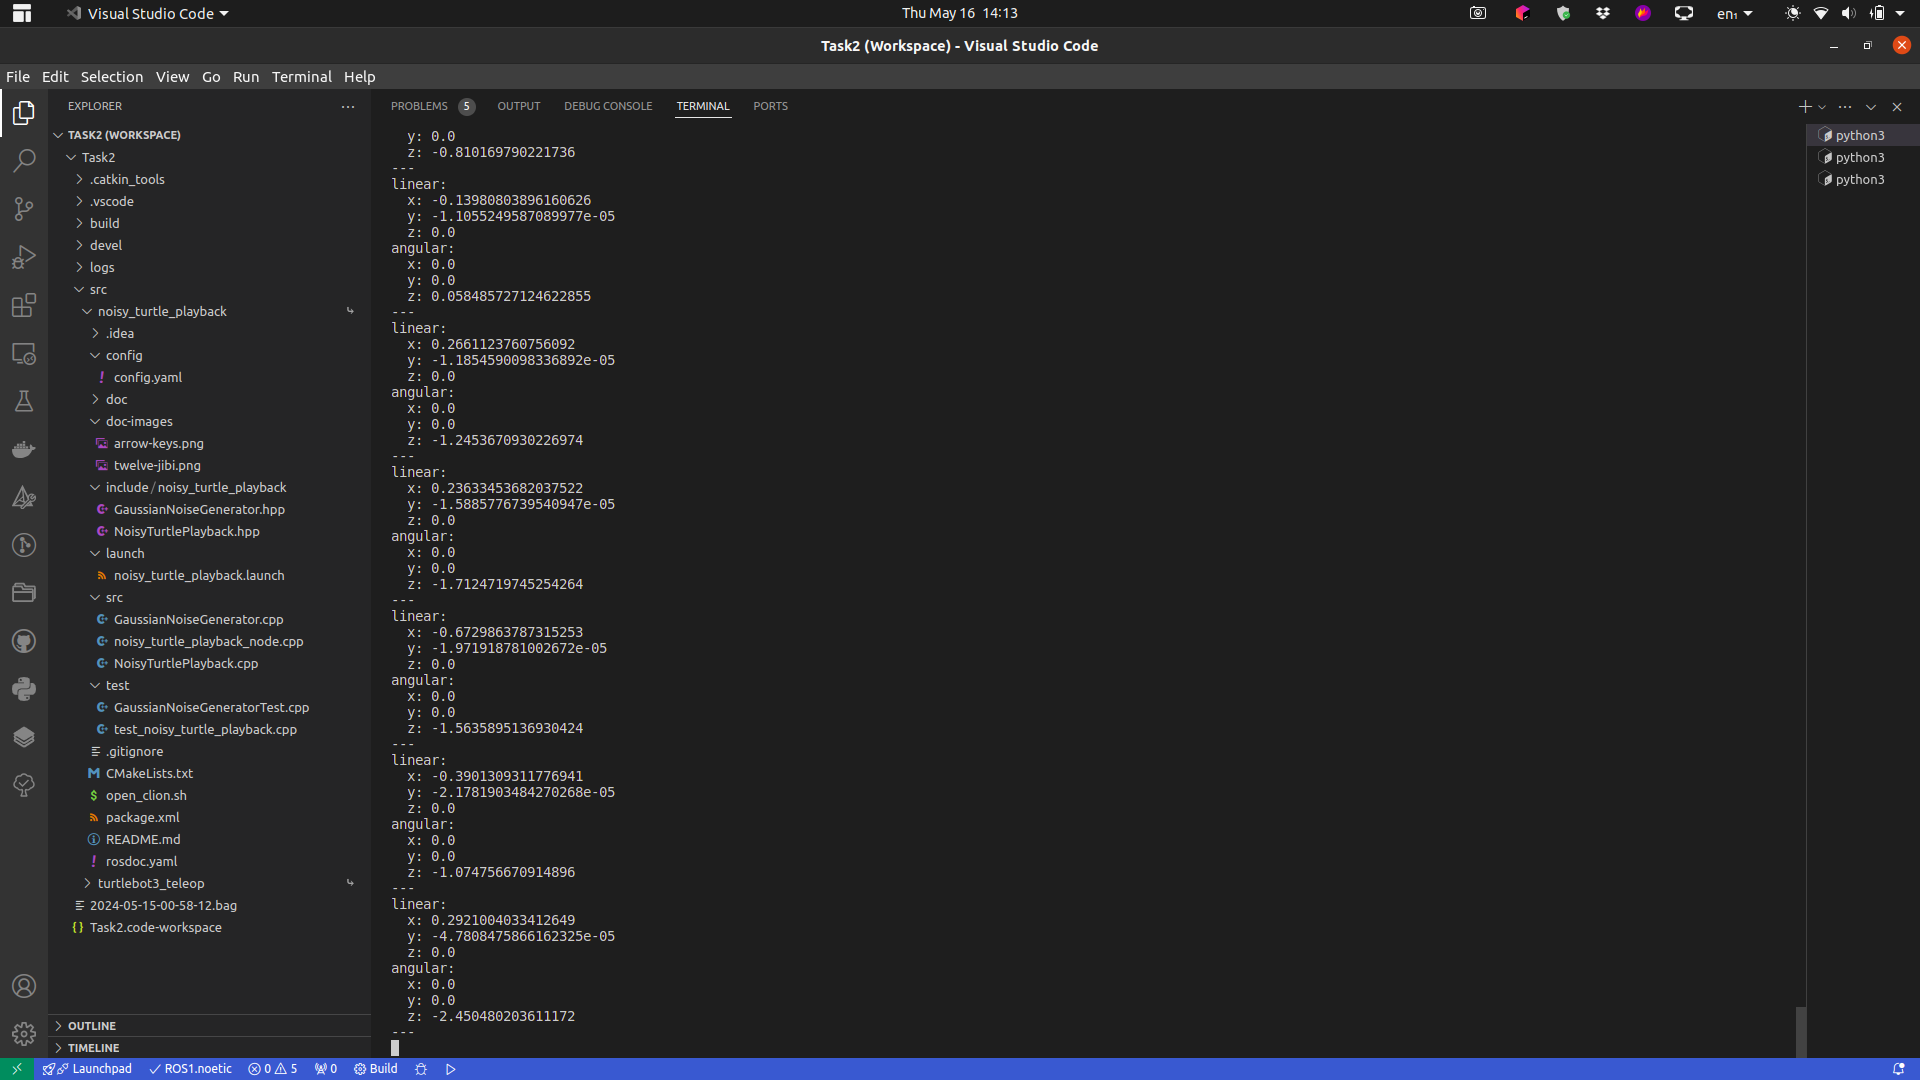
Task: Collapse the doc-images folder
Action: click(x=138, y=421)
